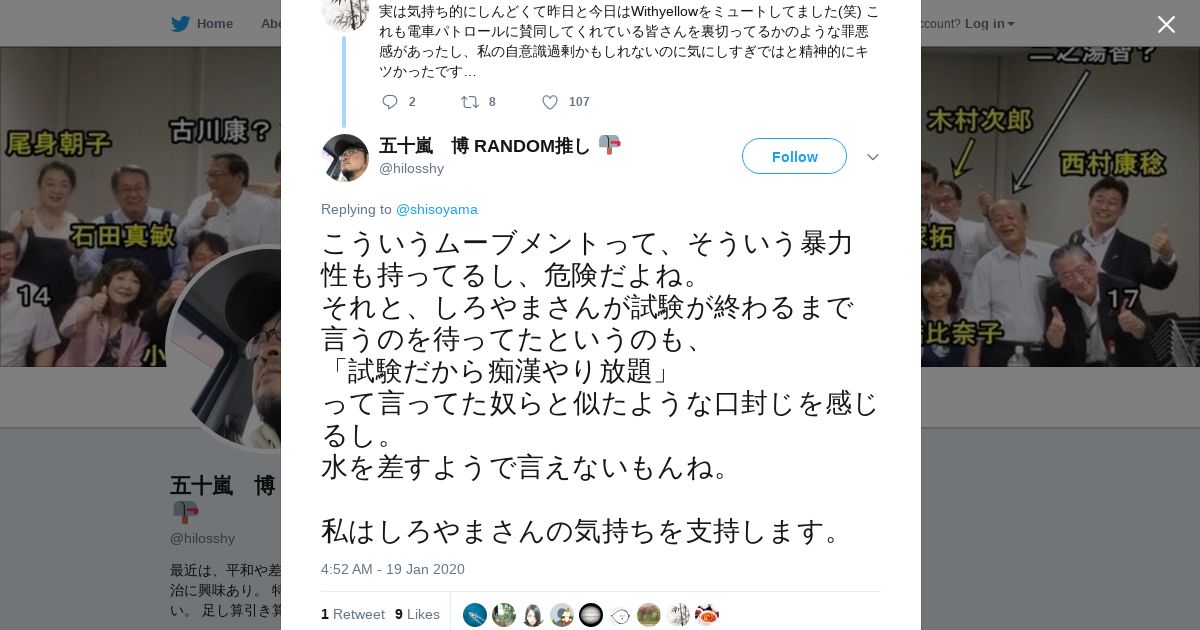
Task: Open the Log in dropdown
Action: (989, 23)
